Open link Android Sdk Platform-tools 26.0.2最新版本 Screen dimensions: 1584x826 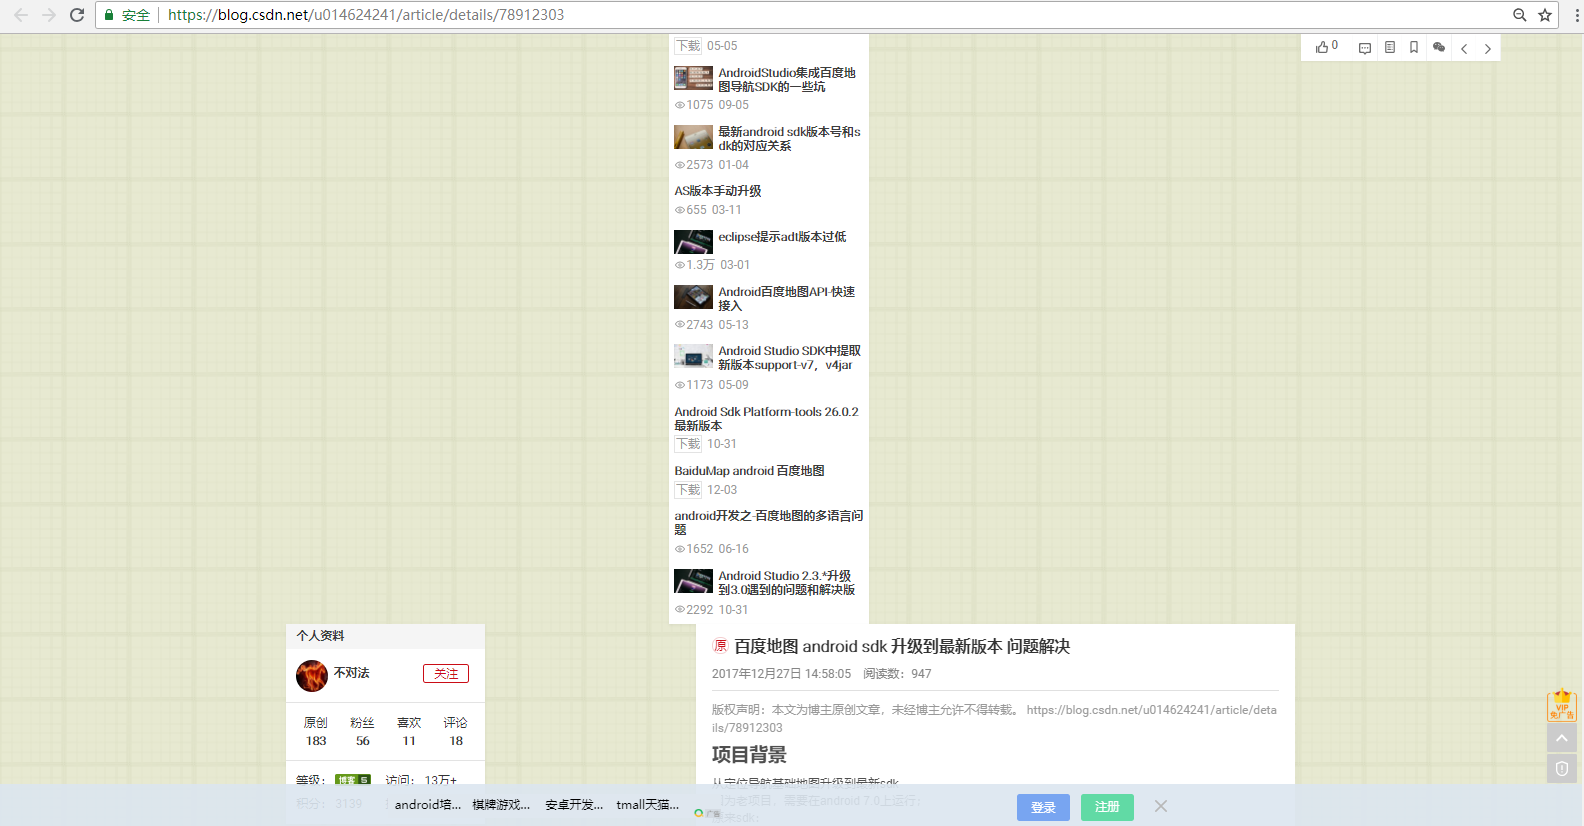click(766, 419)
